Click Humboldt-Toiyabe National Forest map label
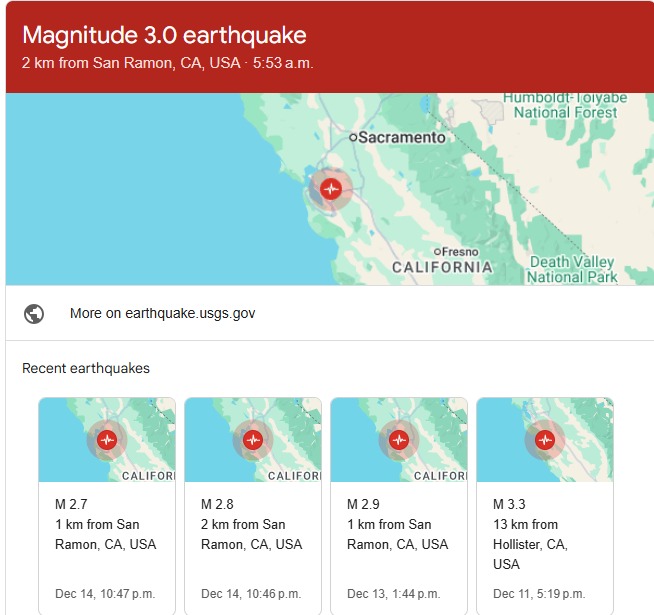This screenshot has height=615, width=654. coord(565,105)
